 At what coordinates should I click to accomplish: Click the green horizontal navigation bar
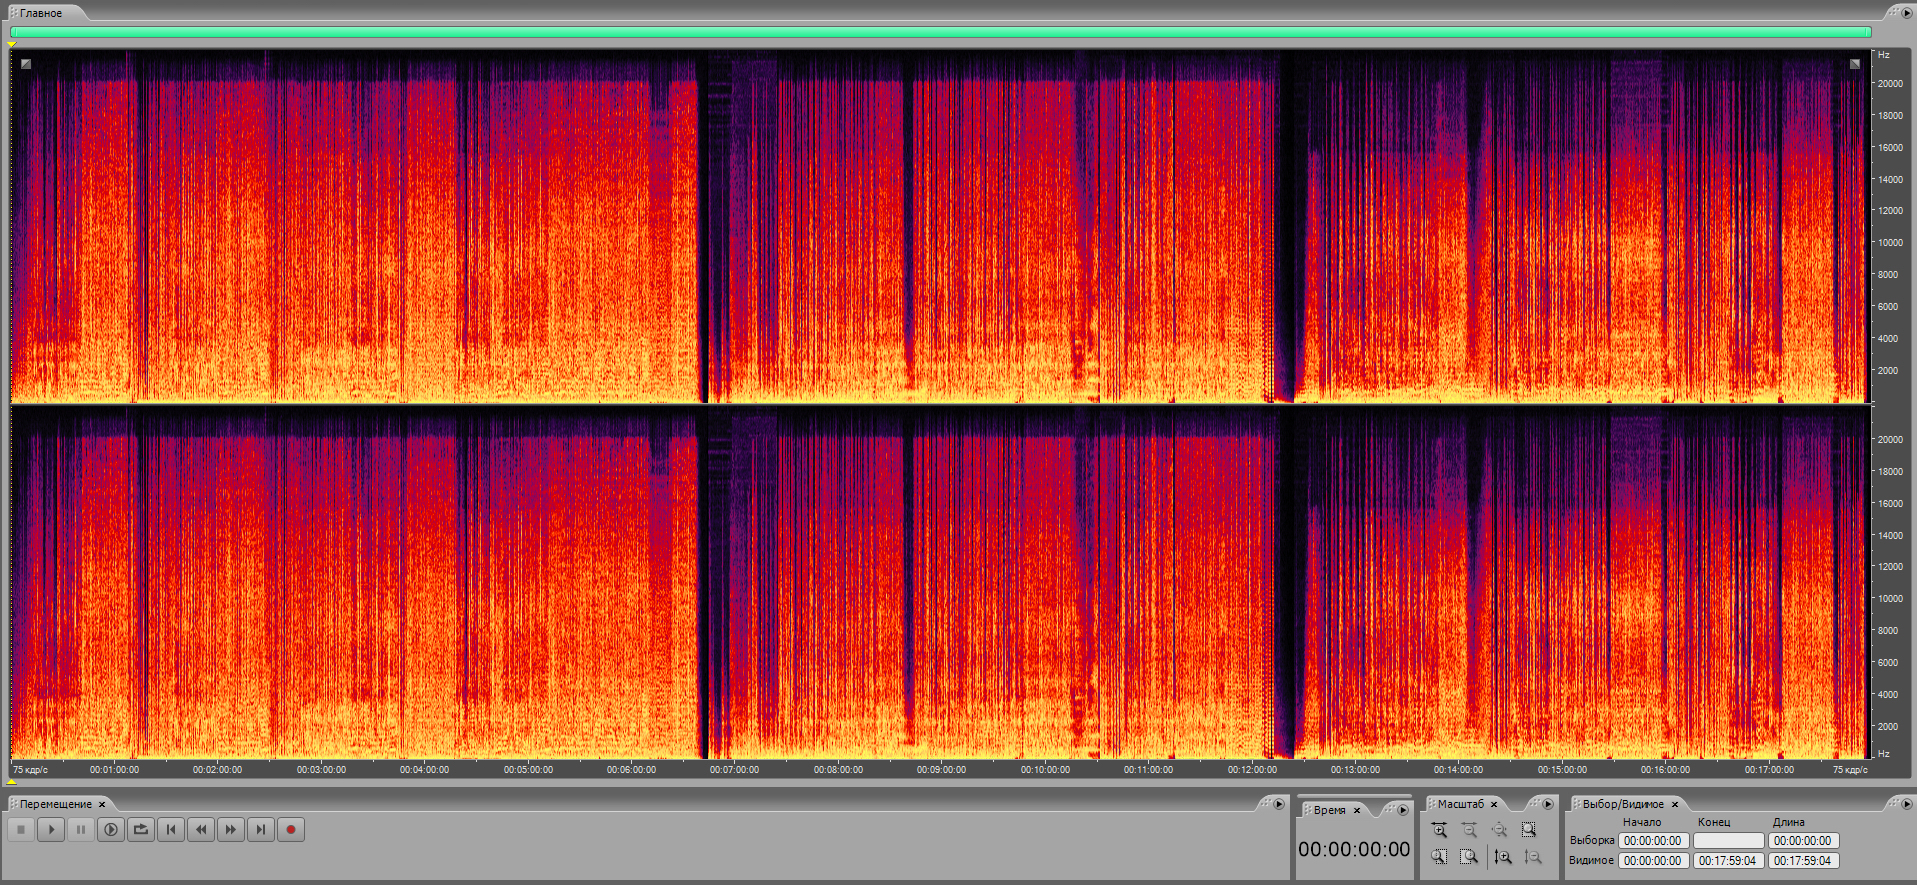[940, 32]
